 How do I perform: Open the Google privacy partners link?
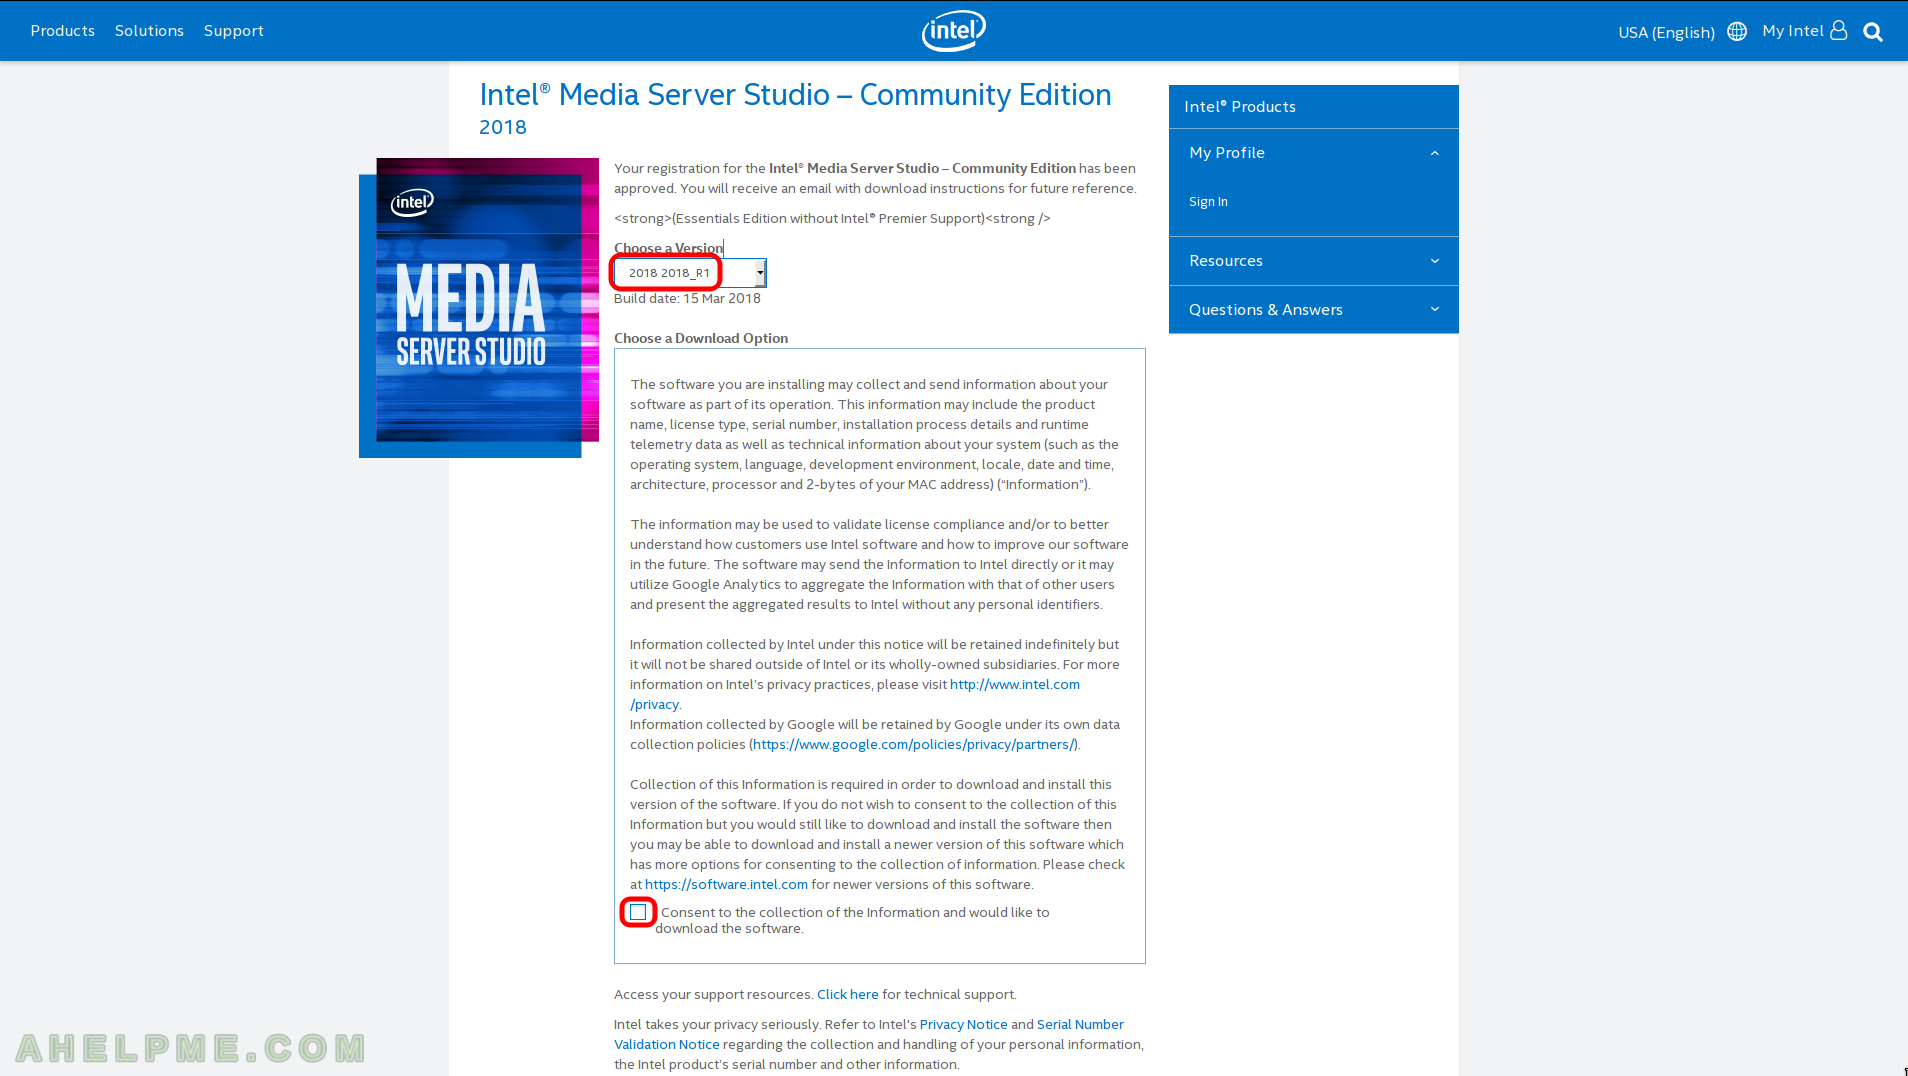(x=914, y=745)
